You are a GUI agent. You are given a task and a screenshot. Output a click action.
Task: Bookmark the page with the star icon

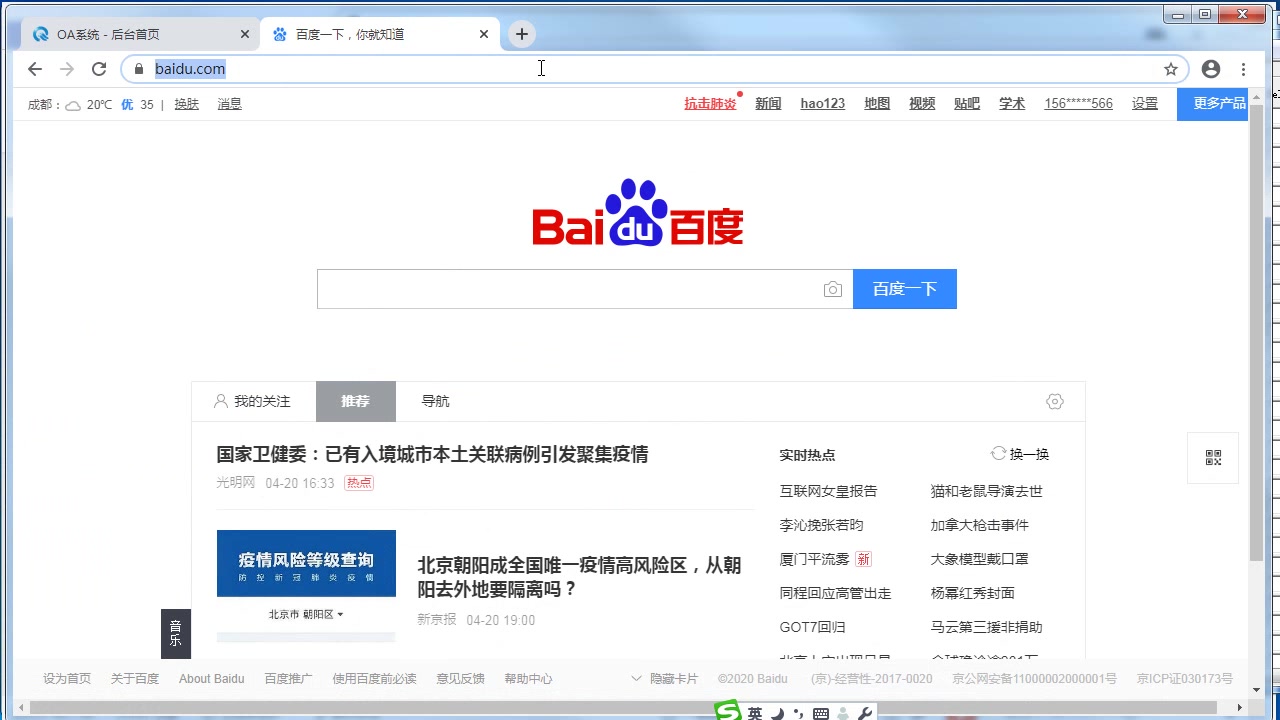pos(1170,68)
